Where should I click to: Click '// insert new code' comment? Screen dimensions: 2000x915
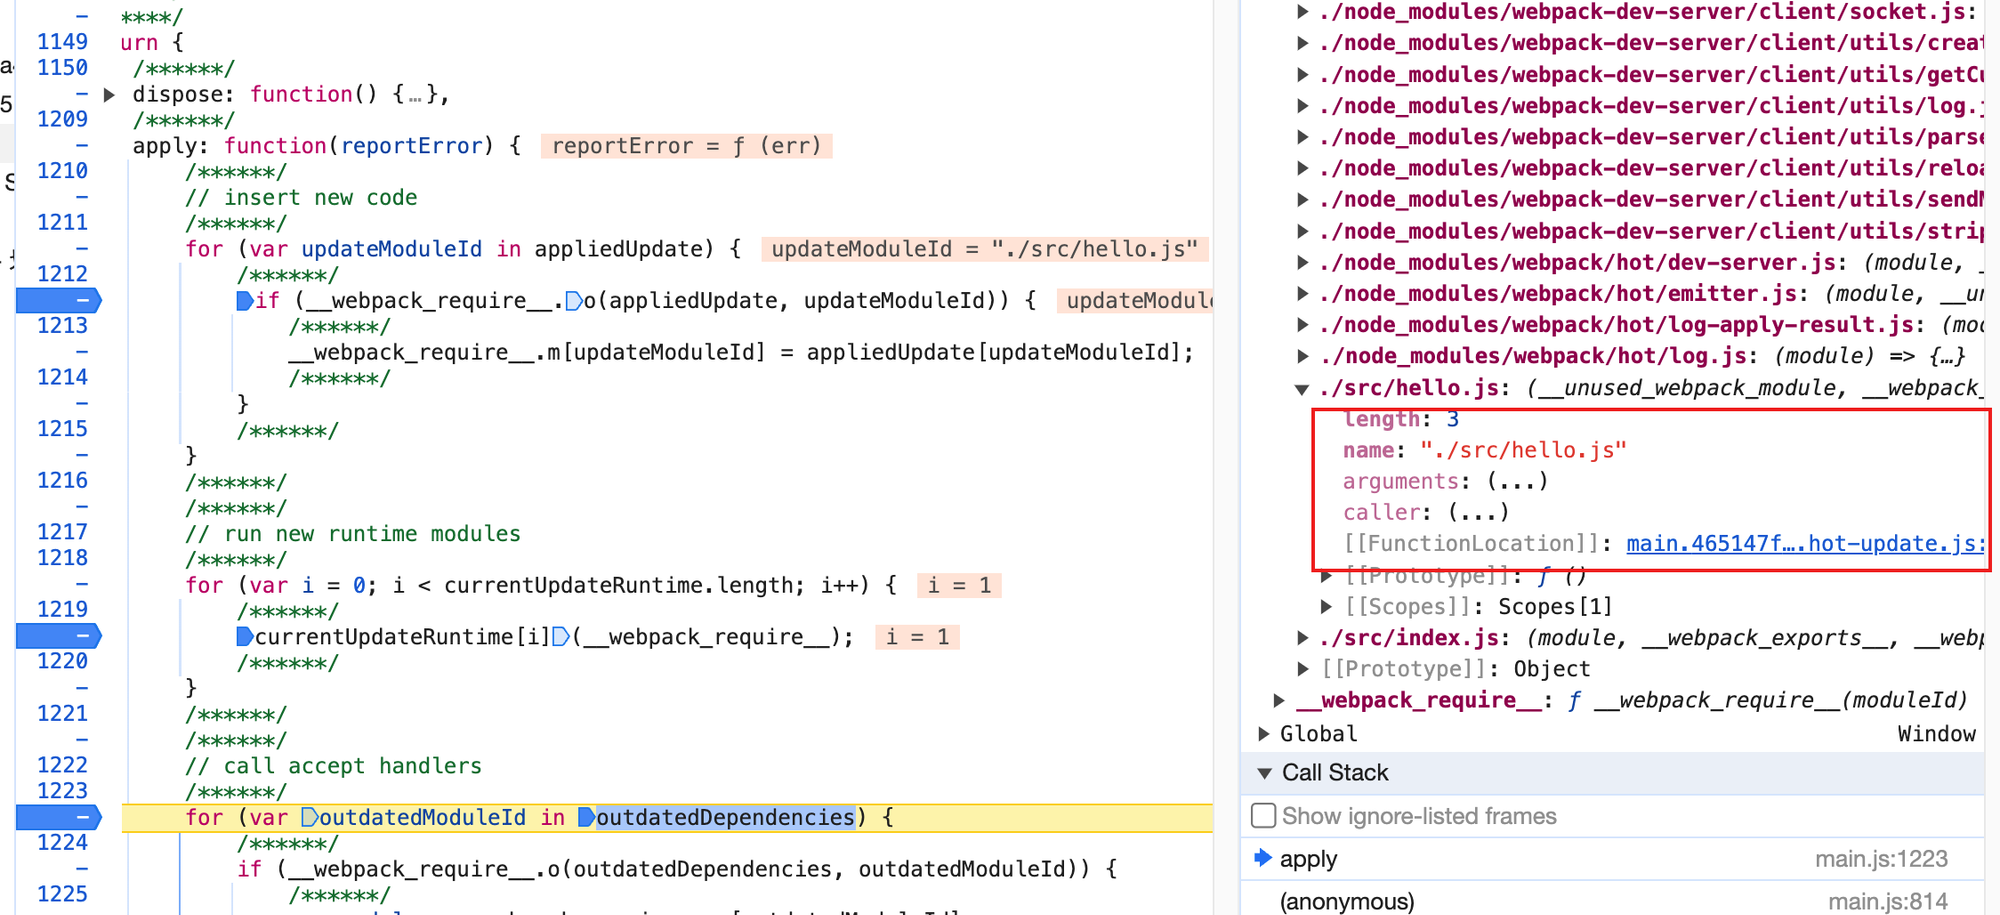(301, 198)
